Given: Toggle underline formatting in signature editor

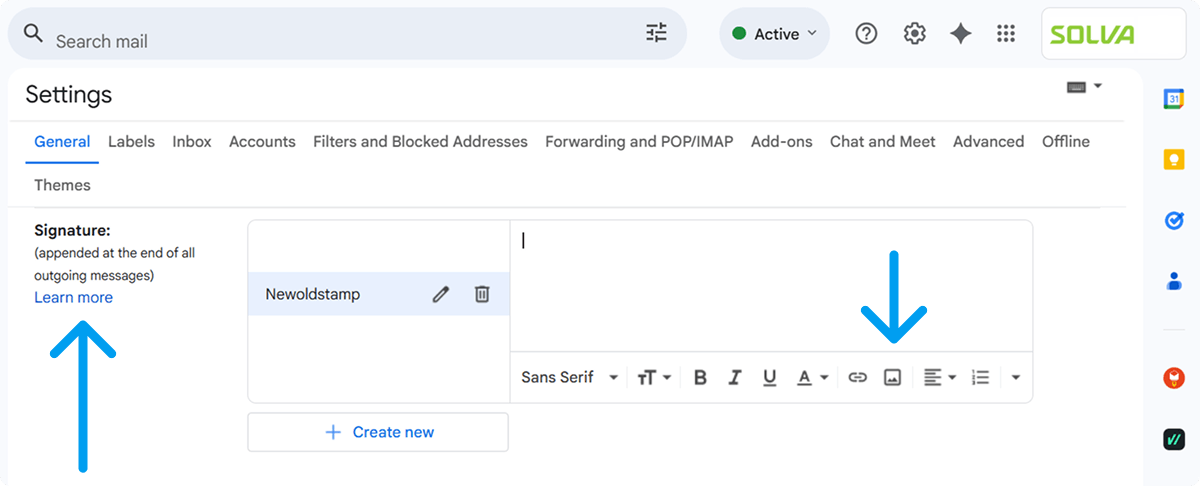Looking at the screenshot, I should (x=769, y=377).
